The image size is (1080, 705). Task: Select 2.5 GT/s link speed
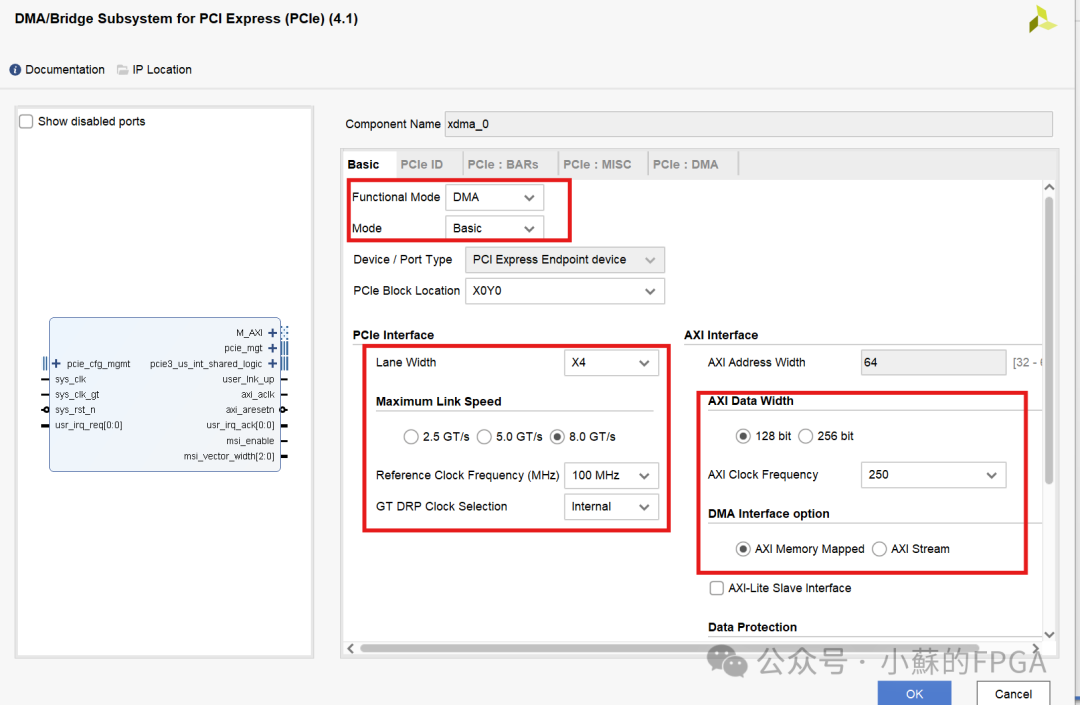[411, 436]
